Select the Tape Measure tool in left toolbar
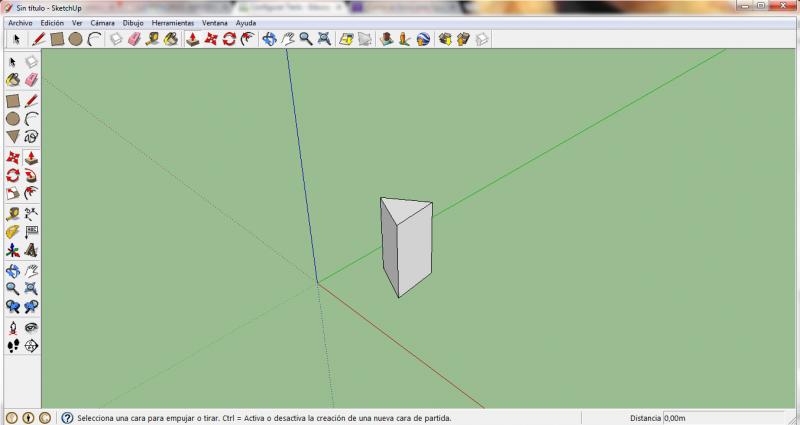The image size is (800, 425). (13, 213)
